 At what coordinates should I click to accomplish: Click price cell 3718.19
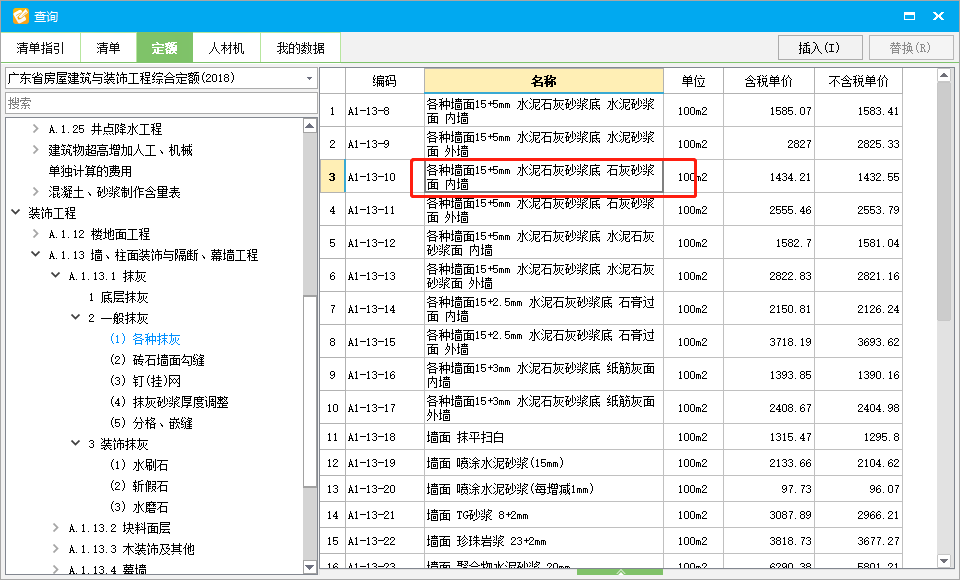click(x=769, y=342)
